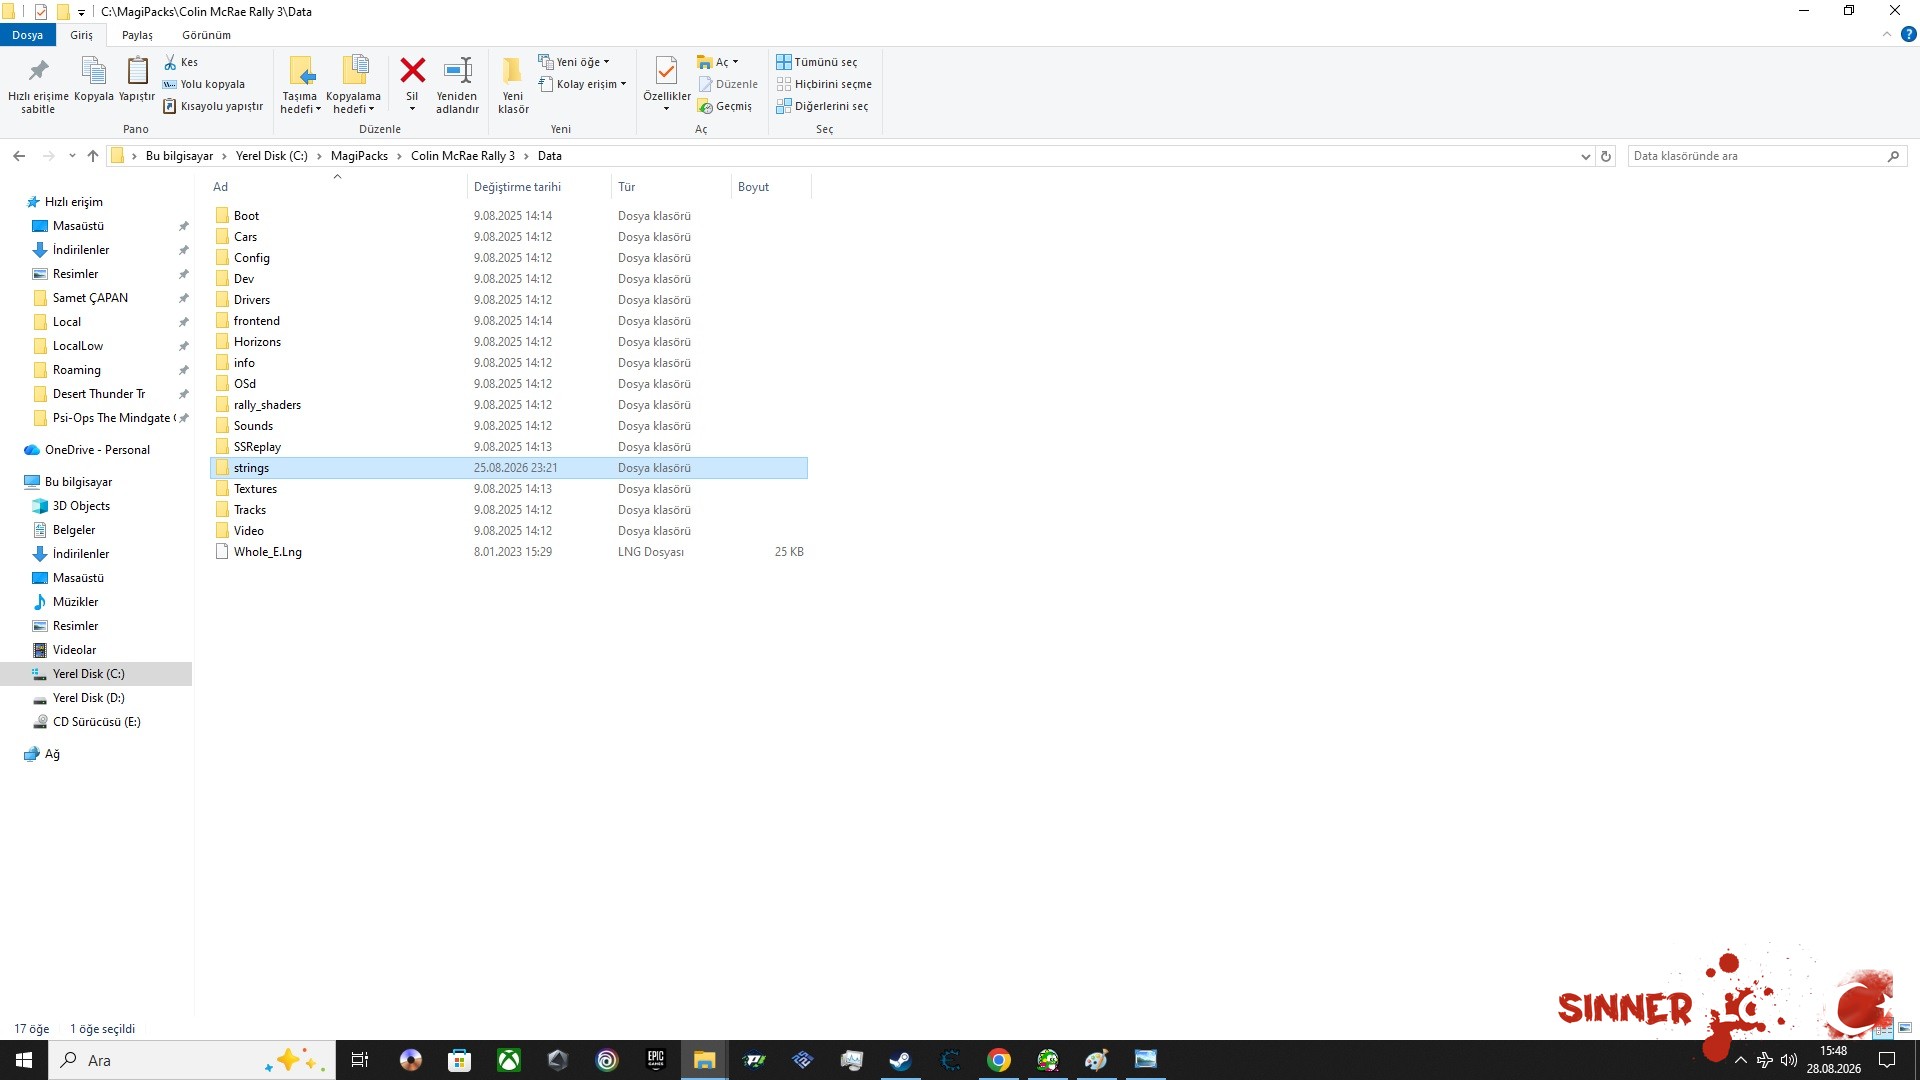Open Steam from the taskbar
This screenshot has height=1080, width=1920.
(x=900, y=1060)
